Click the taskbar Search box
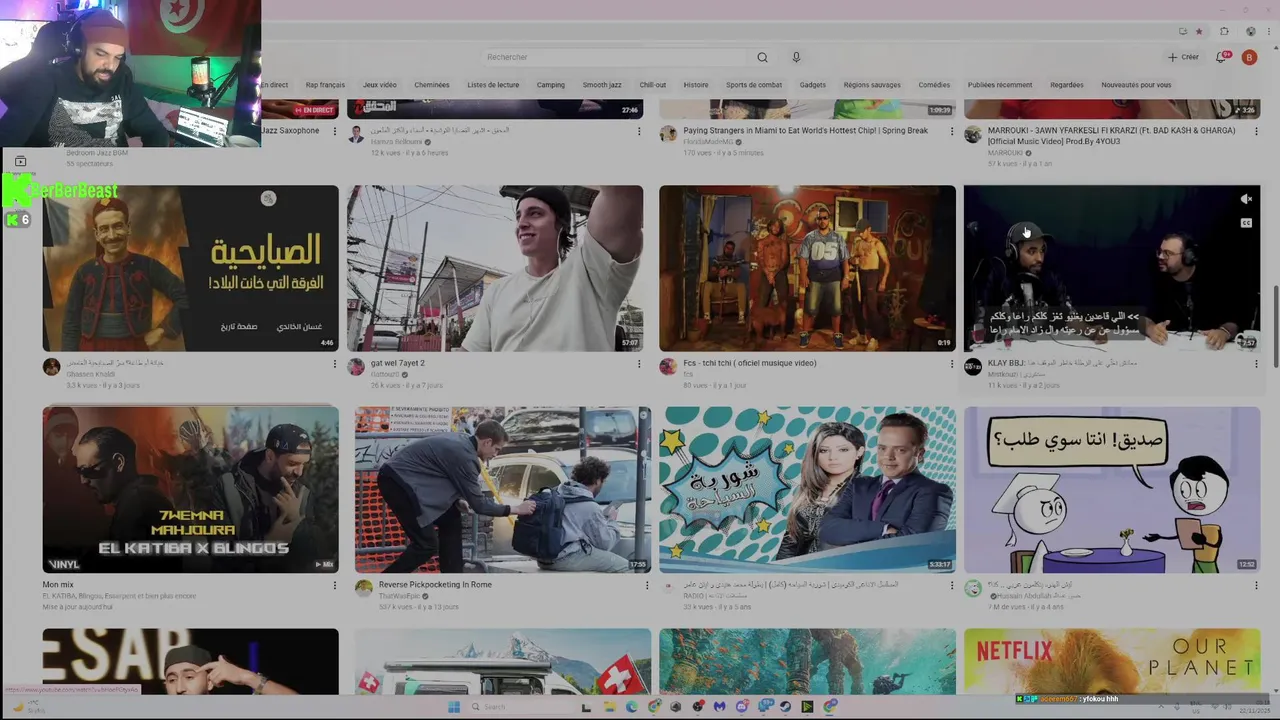The width and height of the screenshot is (1280, 720). 520,707
